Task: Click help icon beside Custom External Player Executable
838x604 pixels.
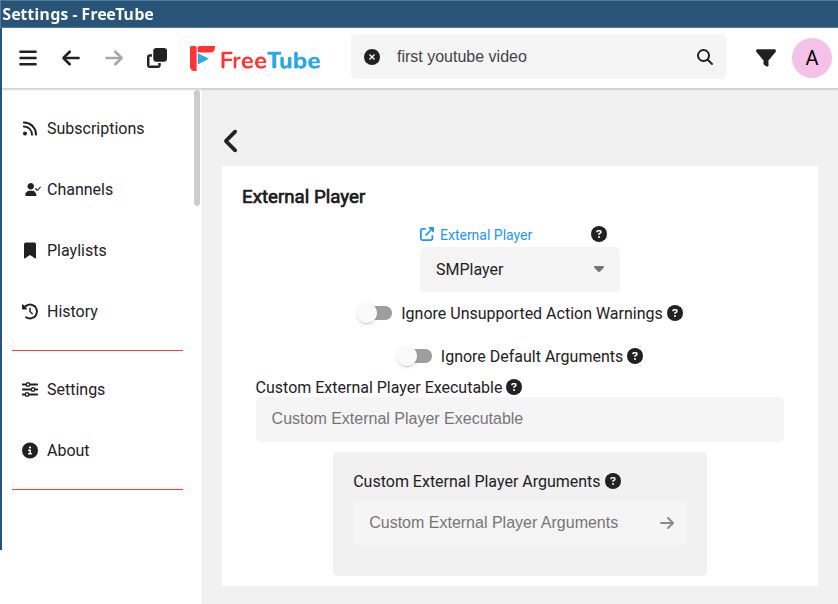Action: click(514, 387)
